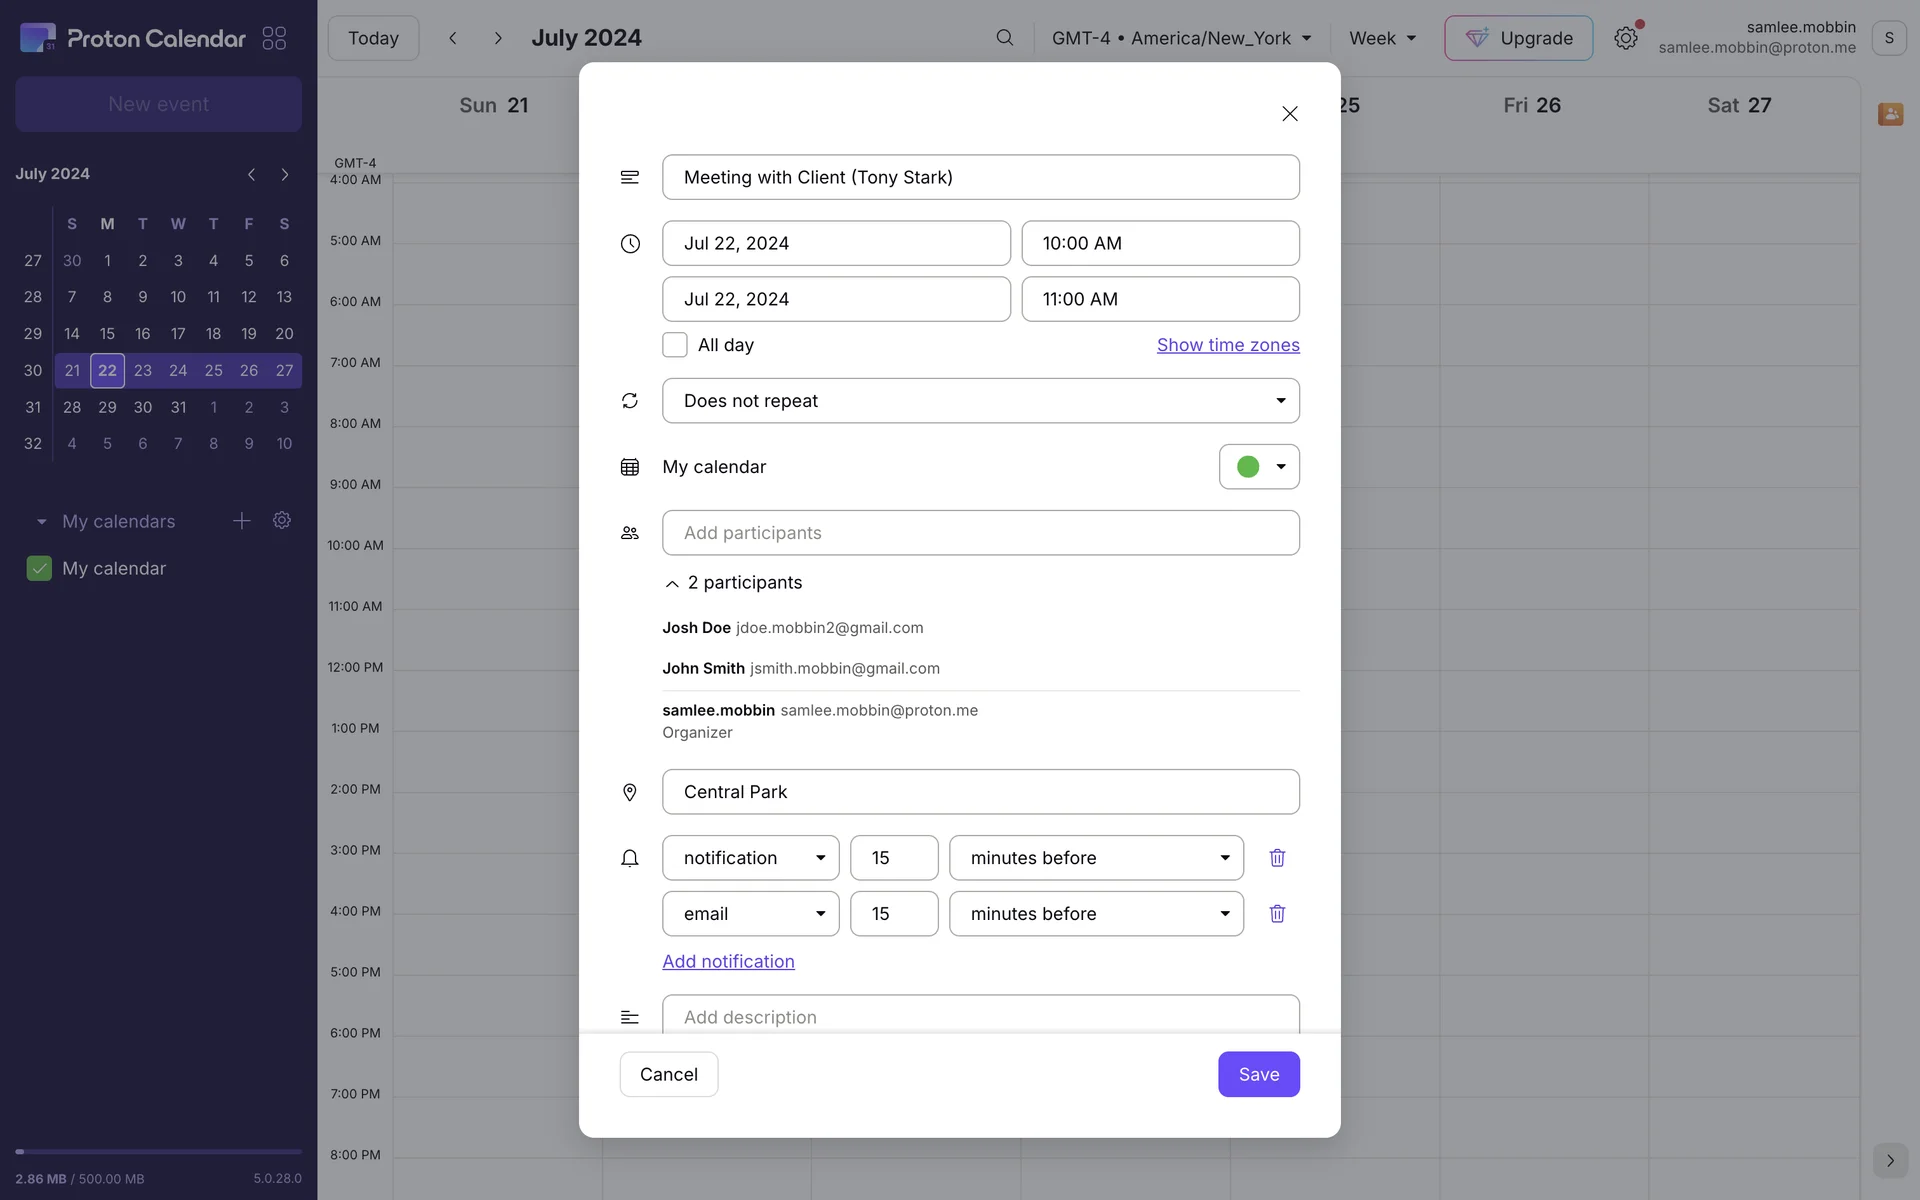The height and width of the screenshot is (1200, 1920).
Task: Change email reminder type dropdown
Action: pos(750,913)
